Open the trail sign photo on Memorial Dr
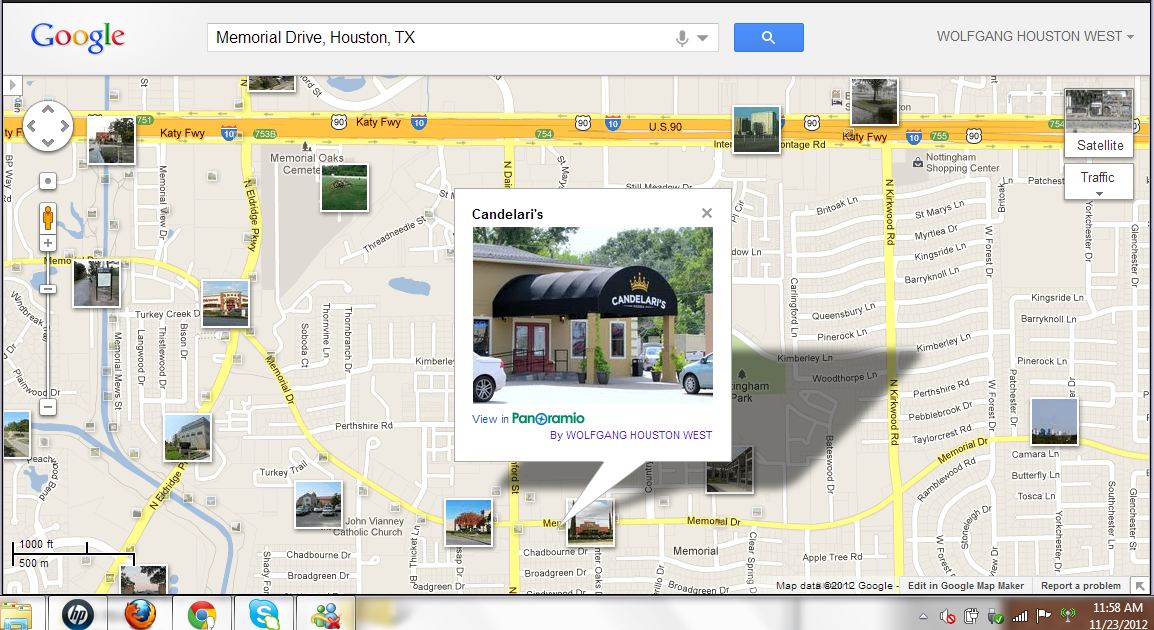Image resolution: width=1154 pixels, height=630 pixels. 96,283
